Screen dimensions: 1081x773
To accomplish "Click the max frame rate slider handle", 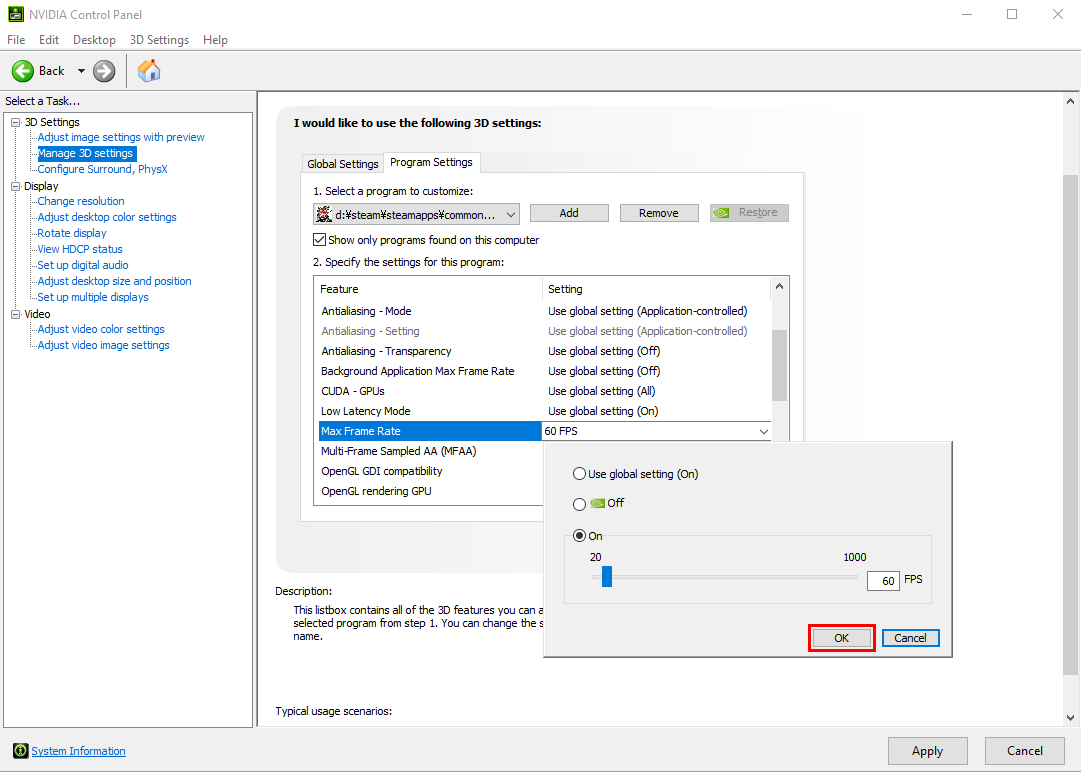I will pyautogui.click(x=607, y=576).
